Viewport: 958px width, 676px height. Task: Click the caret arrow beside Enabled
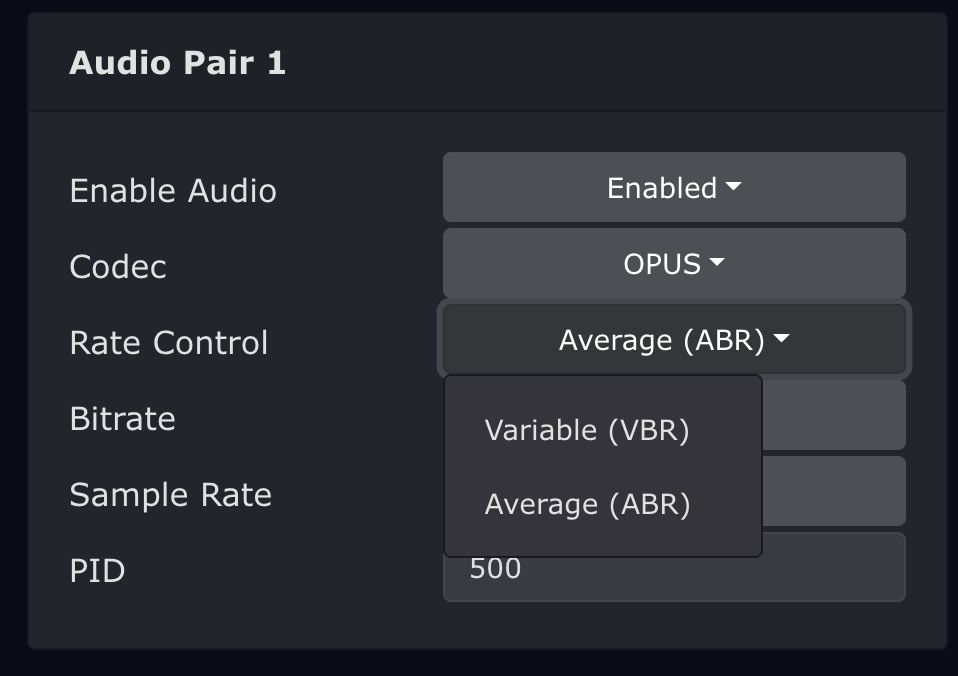[x=733, y=187]
